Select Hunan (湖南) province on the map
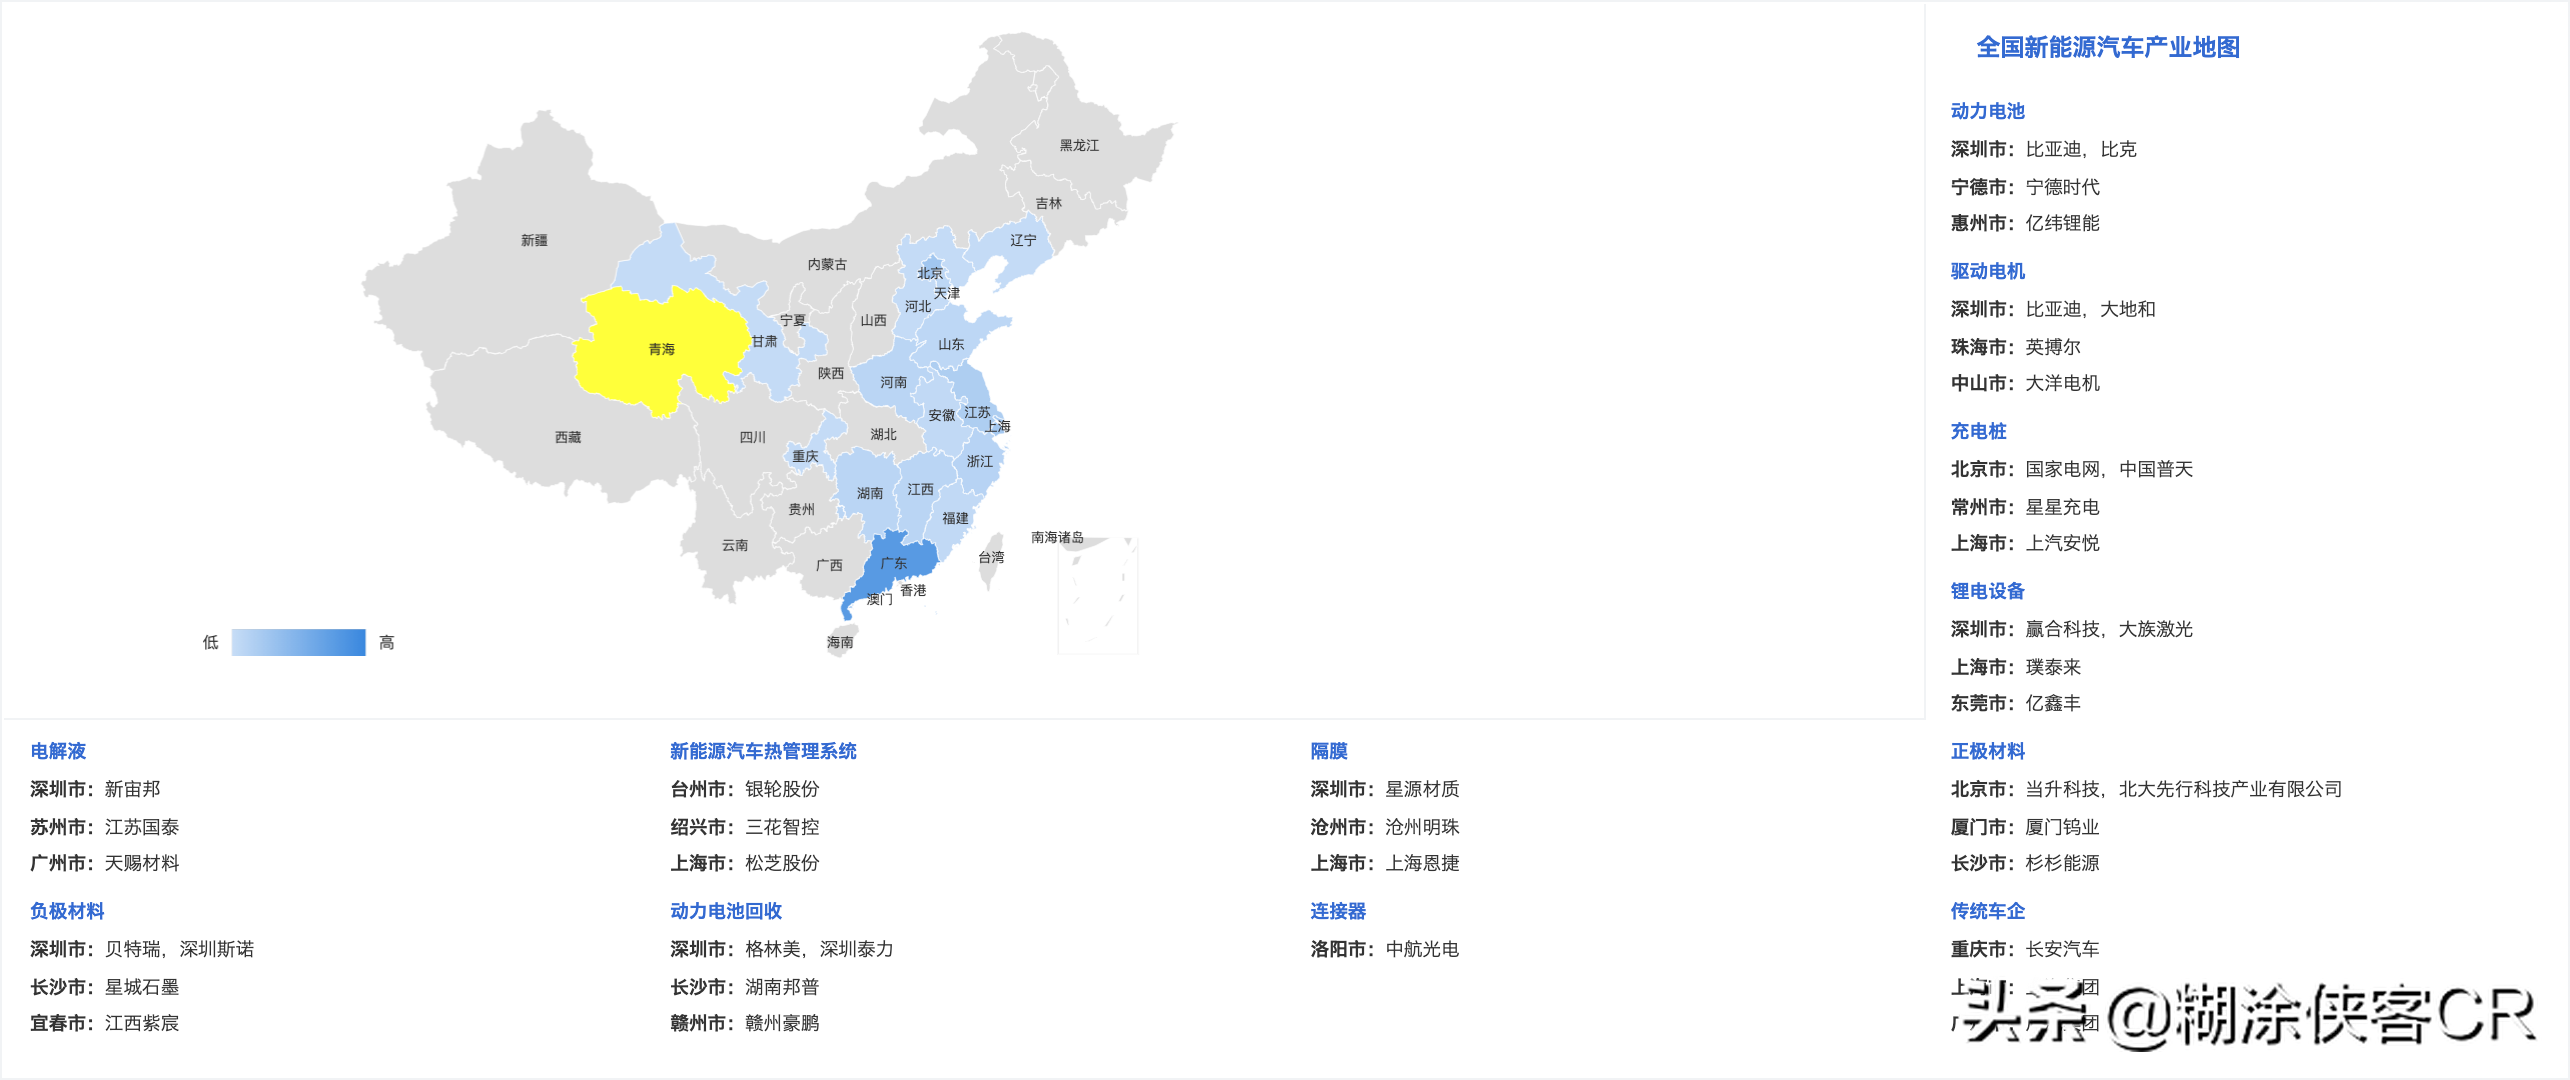Screen dimensions: 2570x1080 pos(869,493)
